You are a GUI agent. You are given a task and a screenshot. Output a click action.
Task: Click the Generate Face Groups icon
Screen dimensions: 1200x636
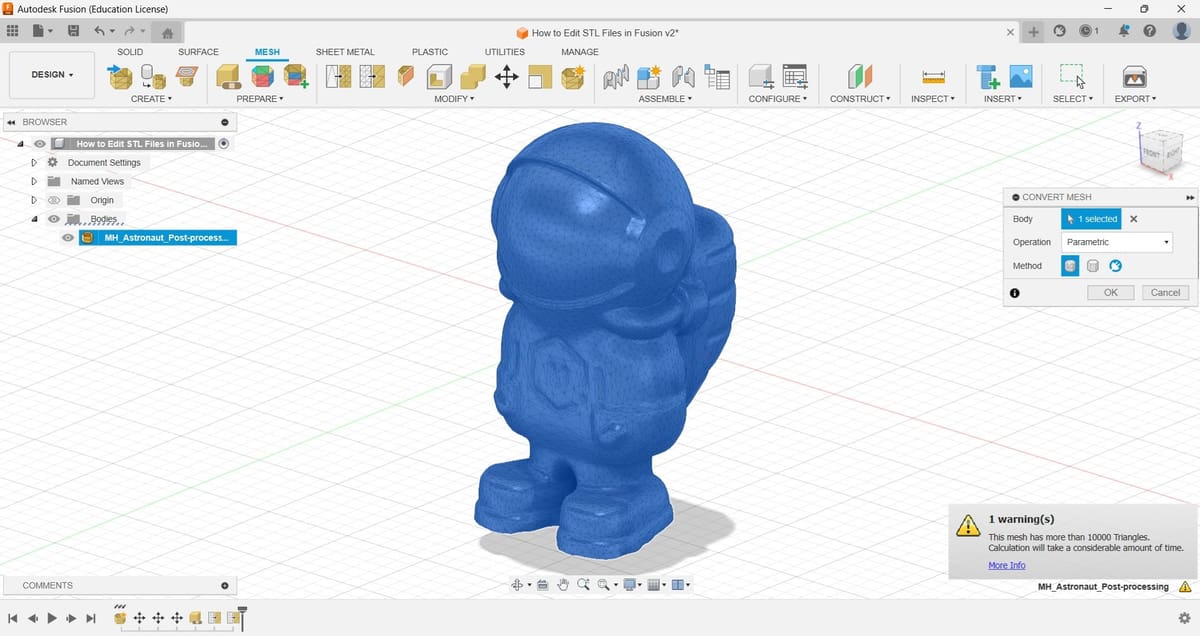coord(262,76)
